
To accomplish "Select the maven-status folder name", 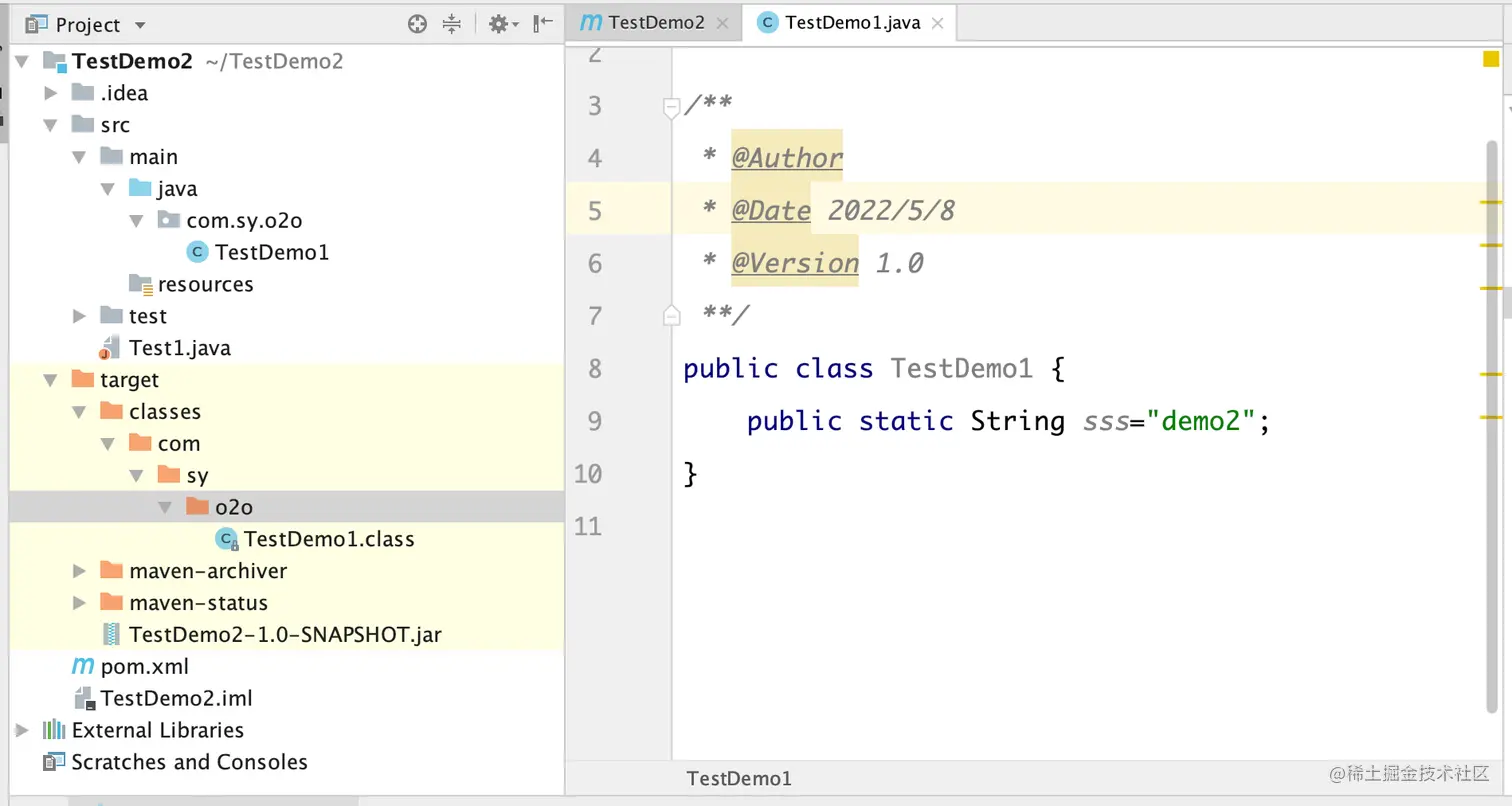I will coord(198,603).
